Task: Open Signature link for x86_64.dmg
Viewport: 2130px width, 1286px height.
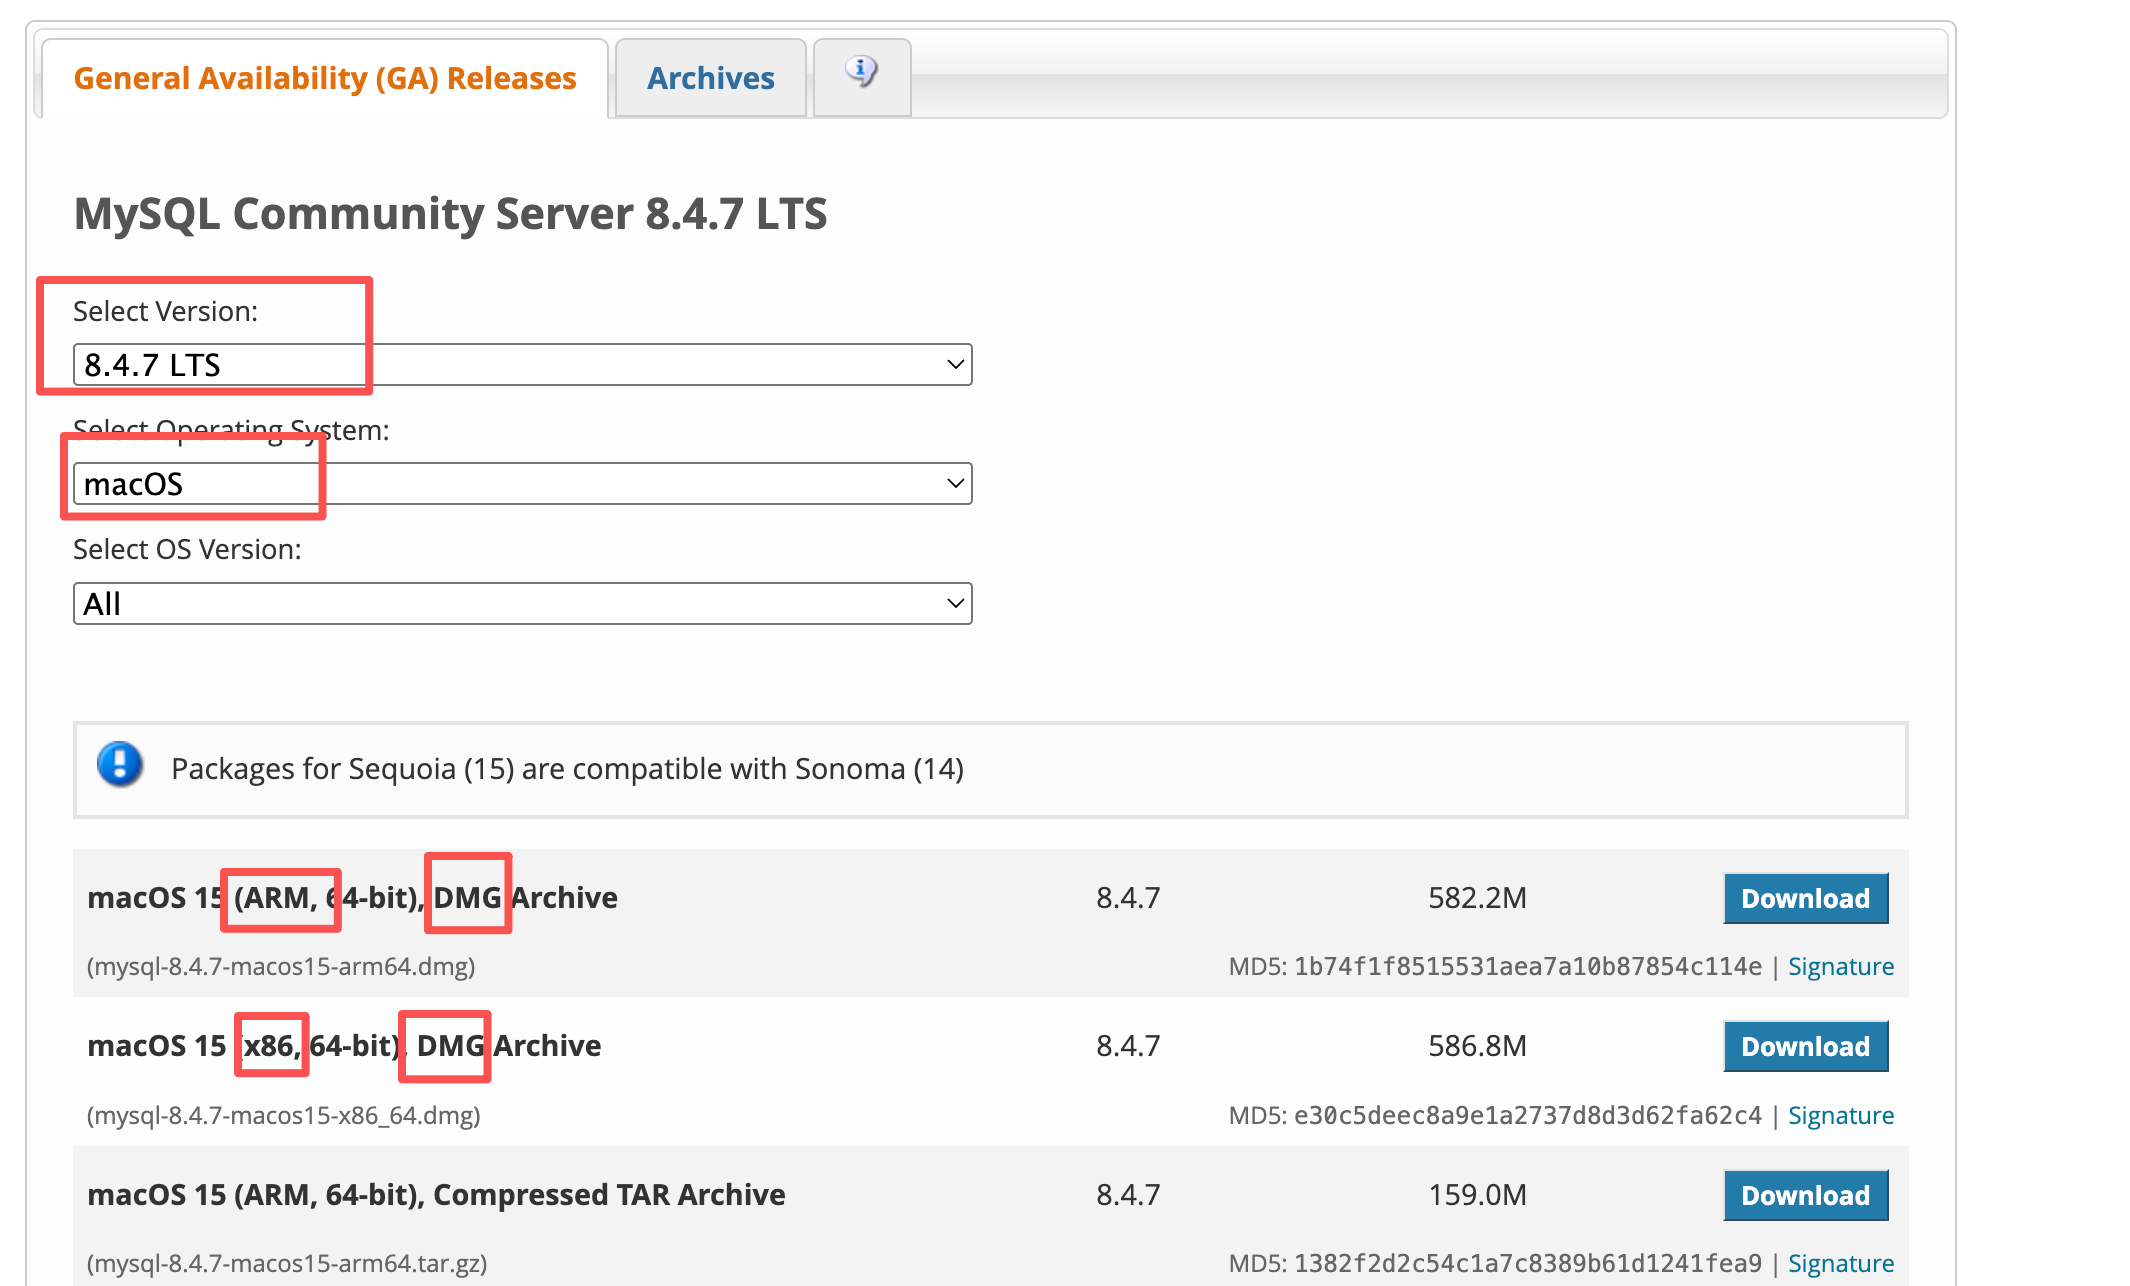Action: [1840, 1115]
